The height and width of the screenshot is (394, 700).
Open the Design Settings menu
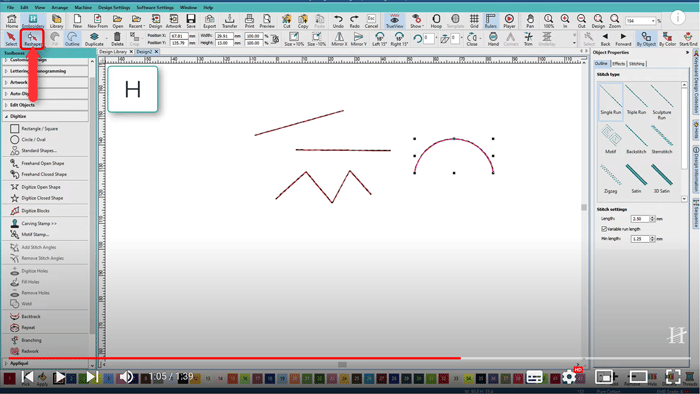114,8
